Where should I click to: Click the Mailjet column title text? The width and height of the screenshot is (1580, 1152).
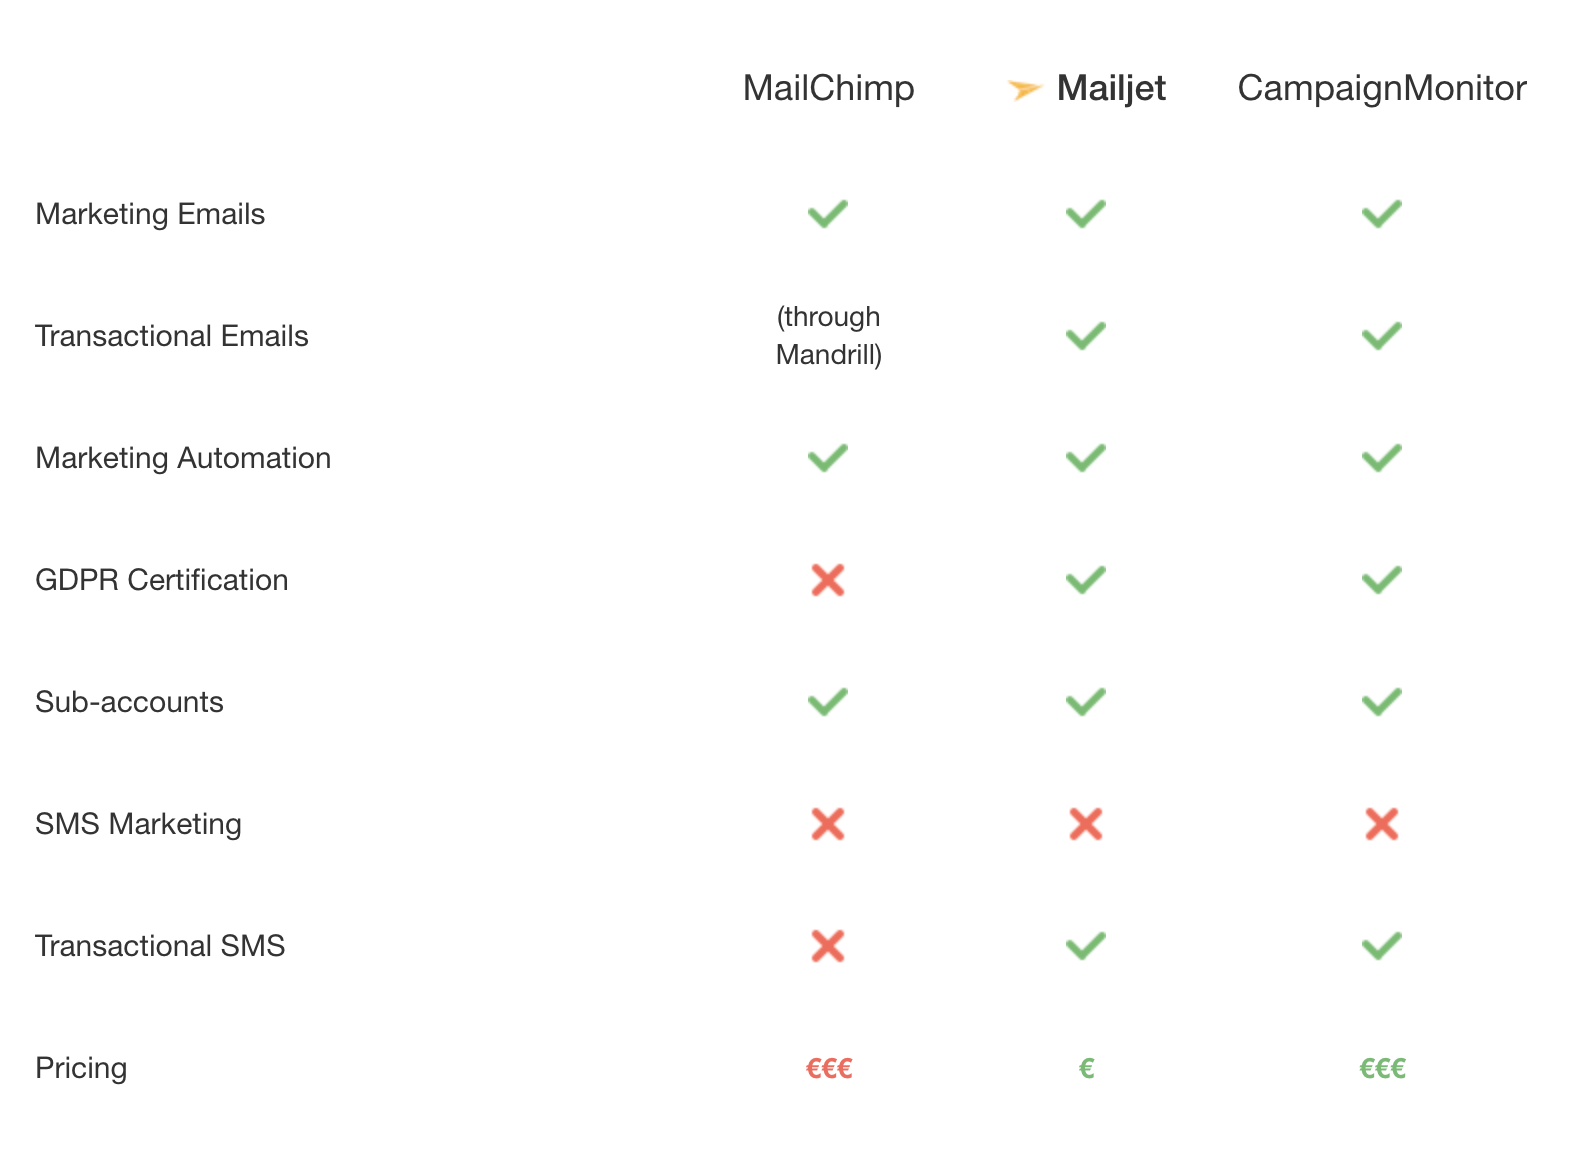pyautogui.click(x=1111, y=88)
